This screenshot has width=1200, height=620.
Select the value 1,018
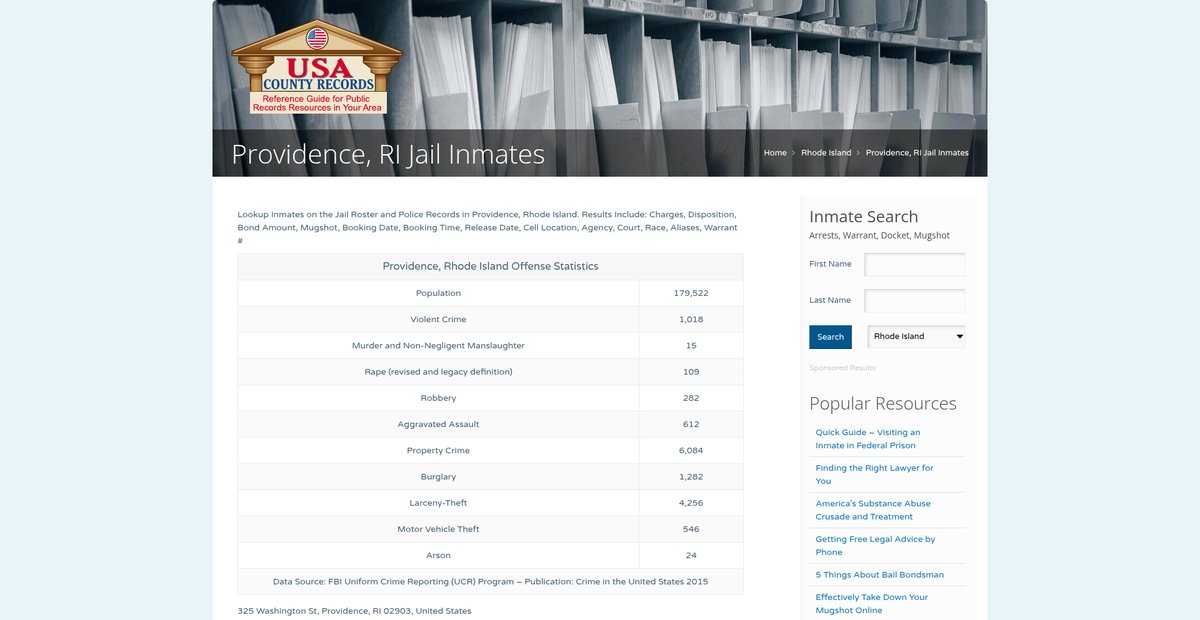[x=691, y=319]
